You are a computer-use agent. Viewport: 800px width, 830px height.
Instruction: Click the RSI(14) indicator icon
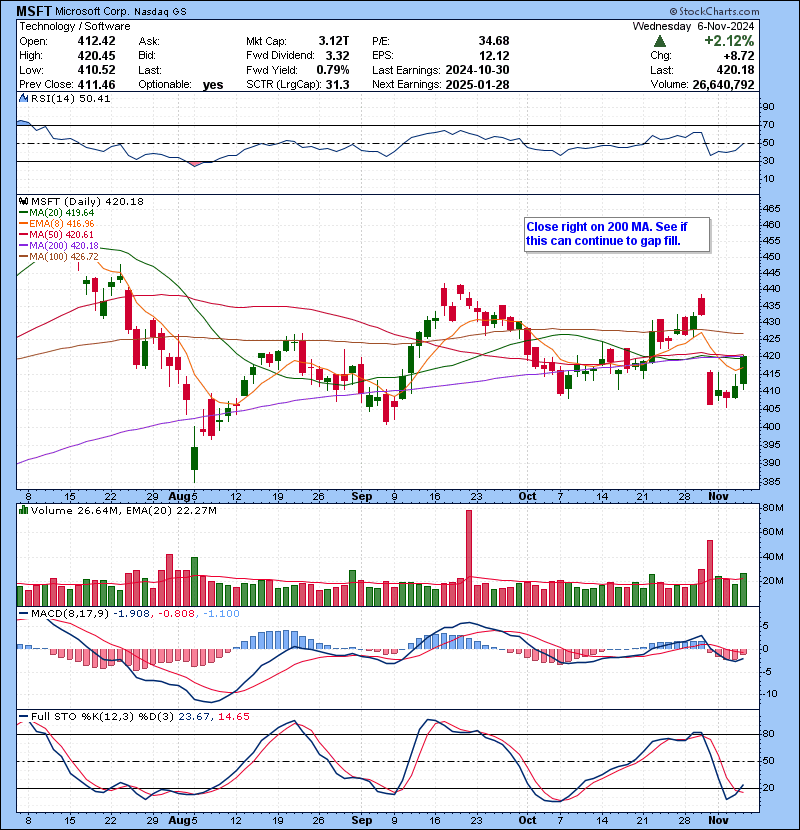23,98
